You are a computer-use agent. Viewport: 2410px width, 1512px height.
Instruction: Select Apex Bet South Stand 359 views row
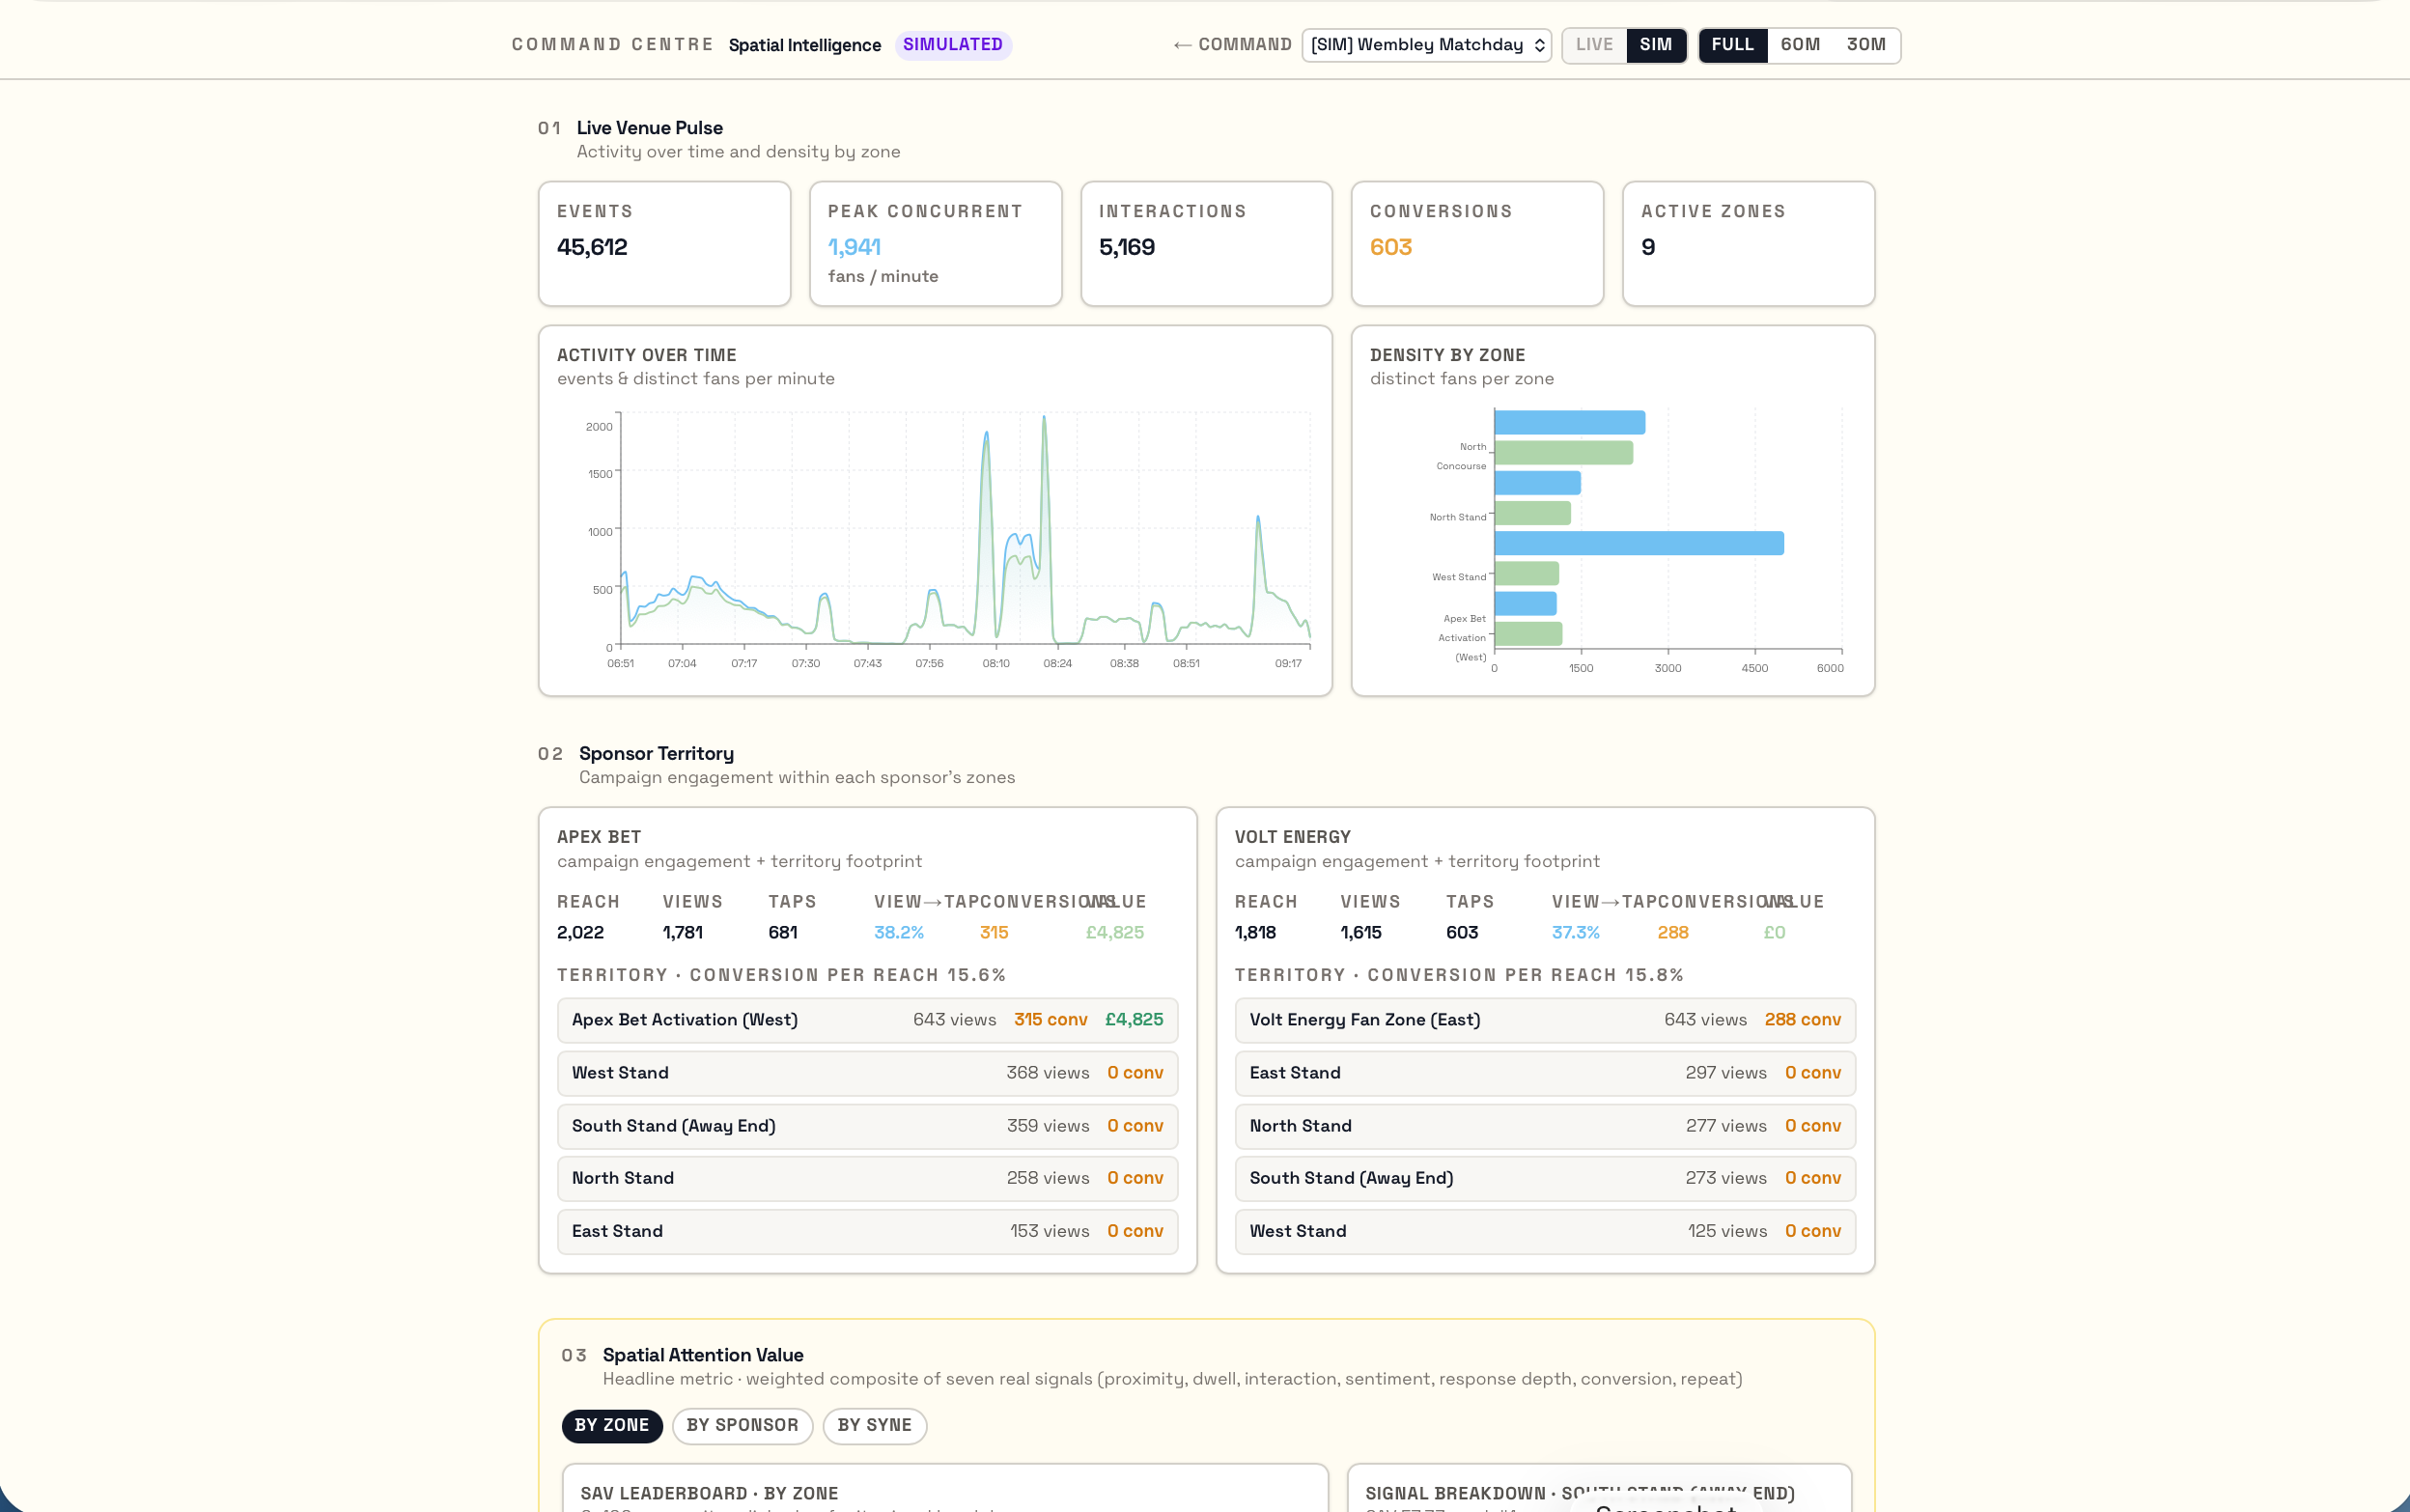click(867, 1126)
